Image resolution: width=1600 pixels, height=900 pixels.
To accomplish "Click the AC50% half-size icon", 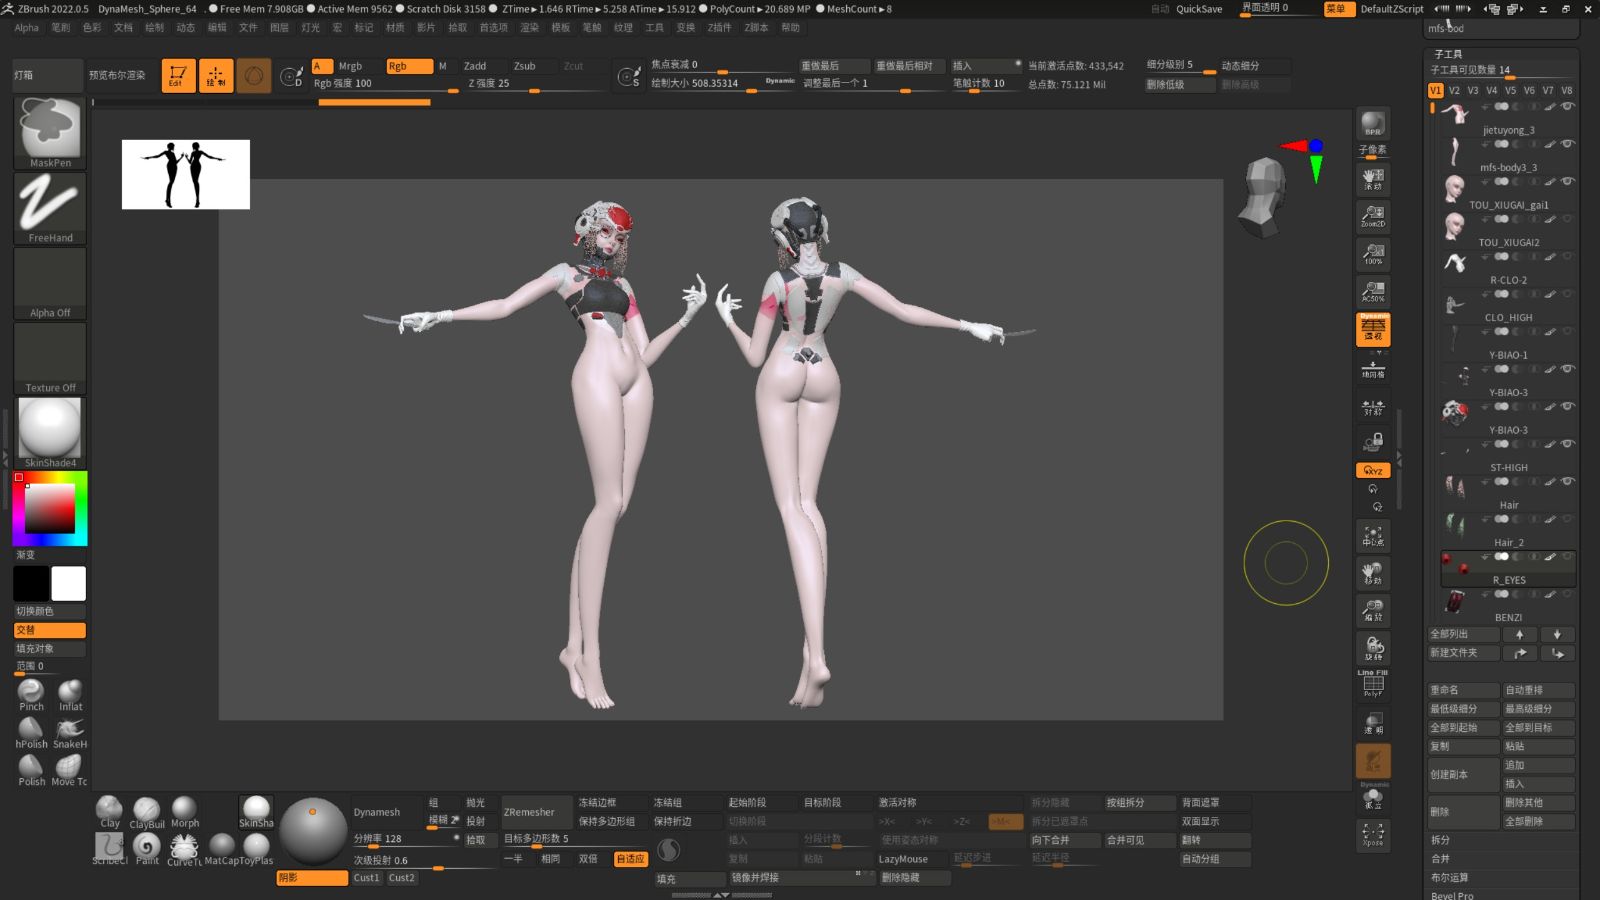I will click(1373, 291).
